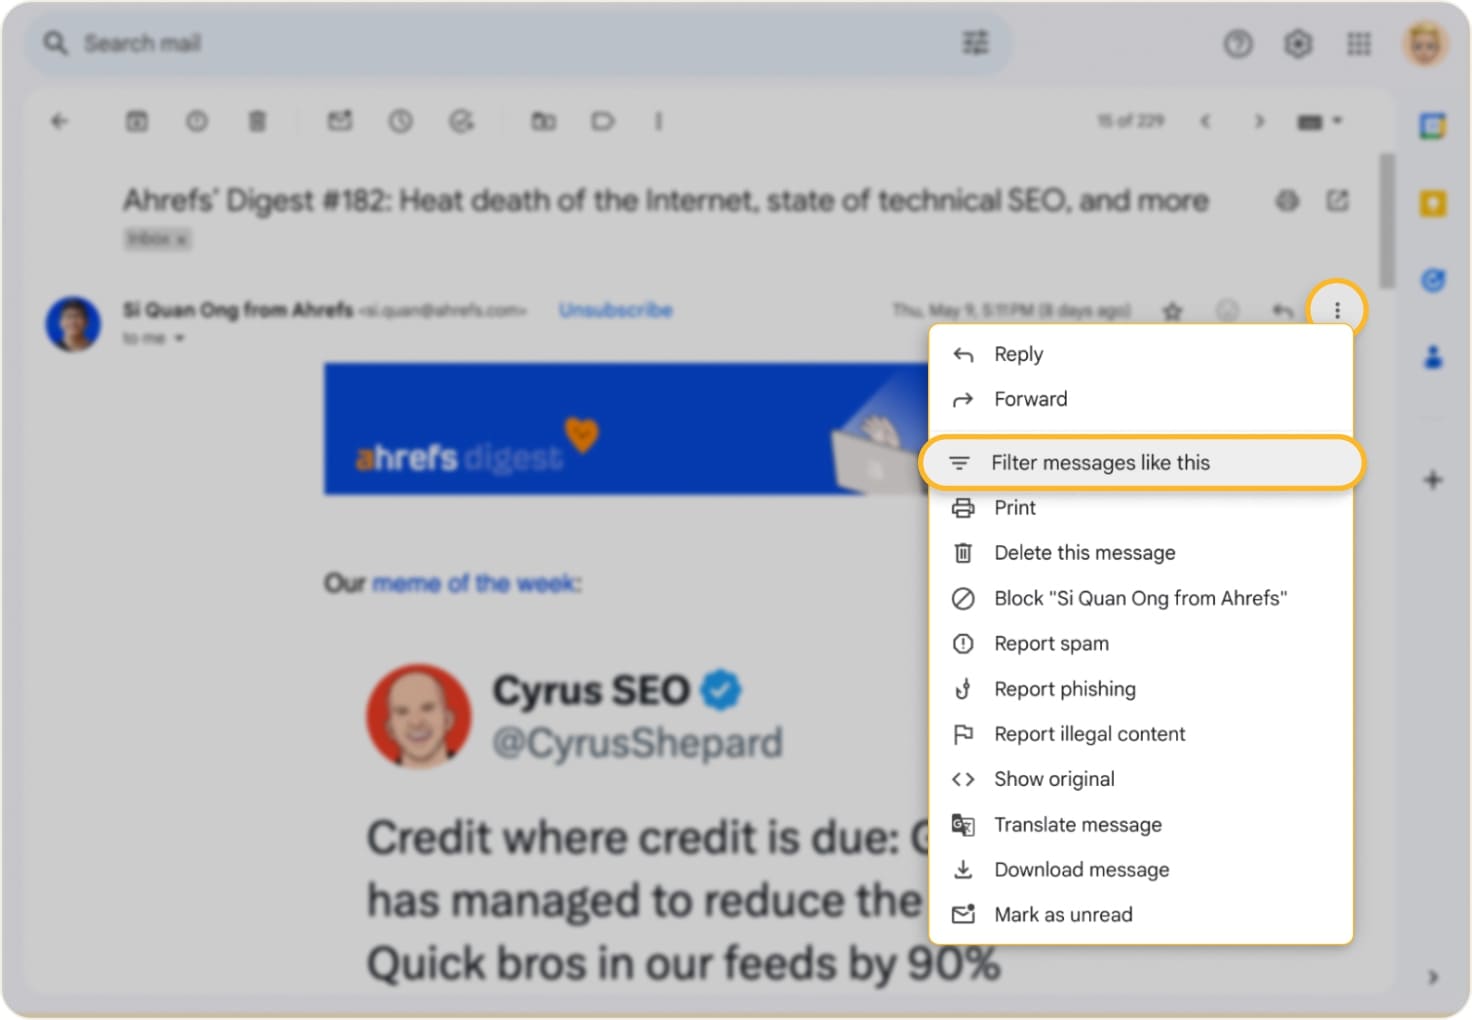Star the message from Si Quan Ong
Image resolution: width=1472 pixels, height=1020 pixels.
pos(1172,310)
